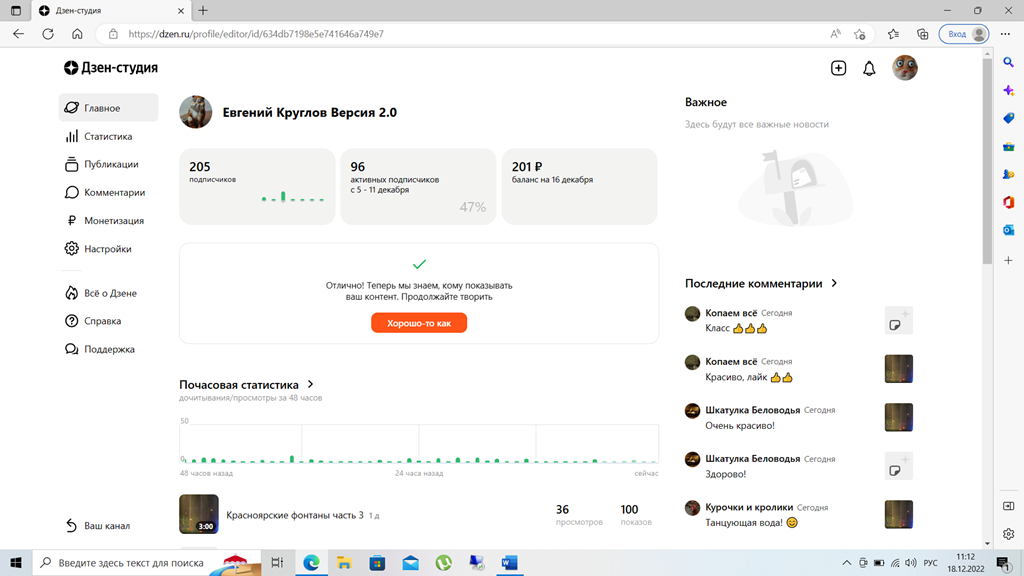Image resolution: width=1024 pixels, height=576 pixels.
Task: Open Word from the taskbar
Action: 509,562
